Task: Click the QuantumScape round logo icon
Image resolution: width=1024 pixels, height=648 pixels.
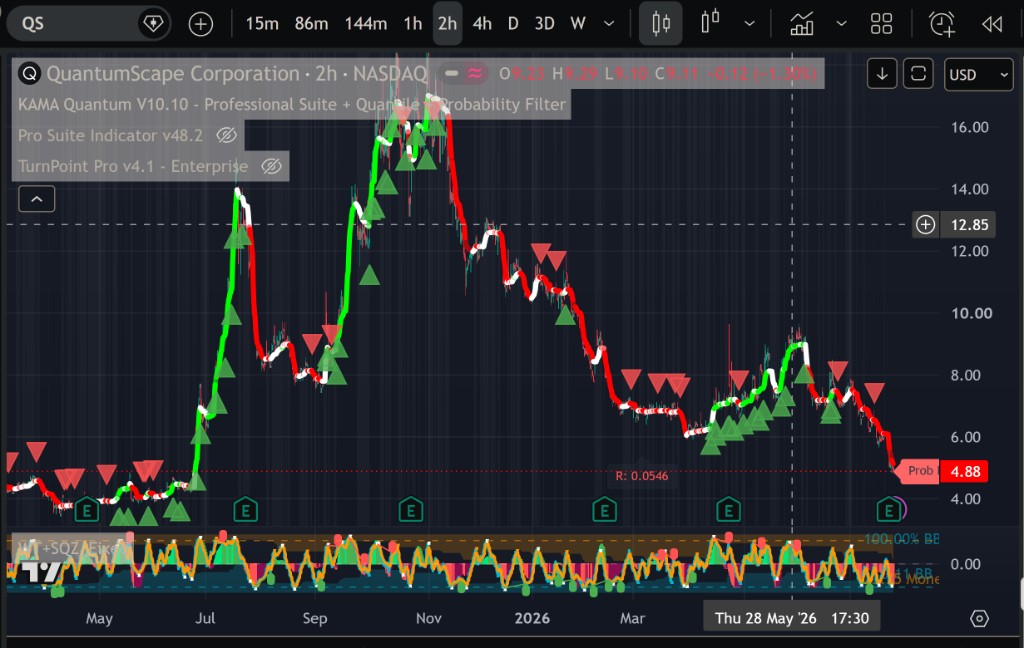Action: tap(29, 74)
